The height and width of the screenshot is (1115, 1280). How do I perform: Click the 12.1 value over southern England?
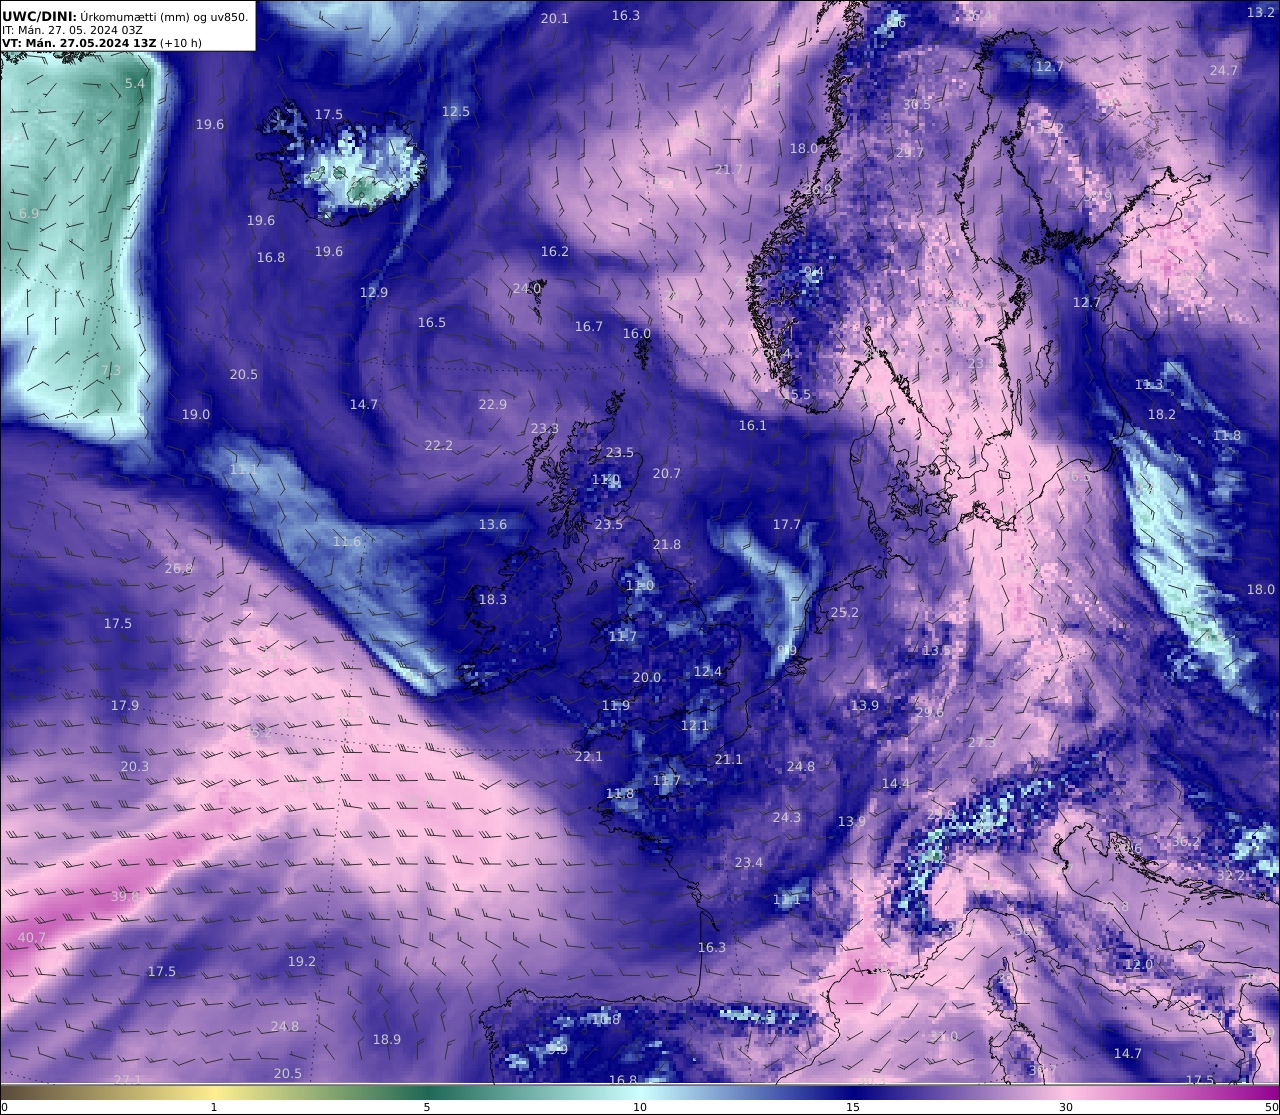click(x=695, y=726)
